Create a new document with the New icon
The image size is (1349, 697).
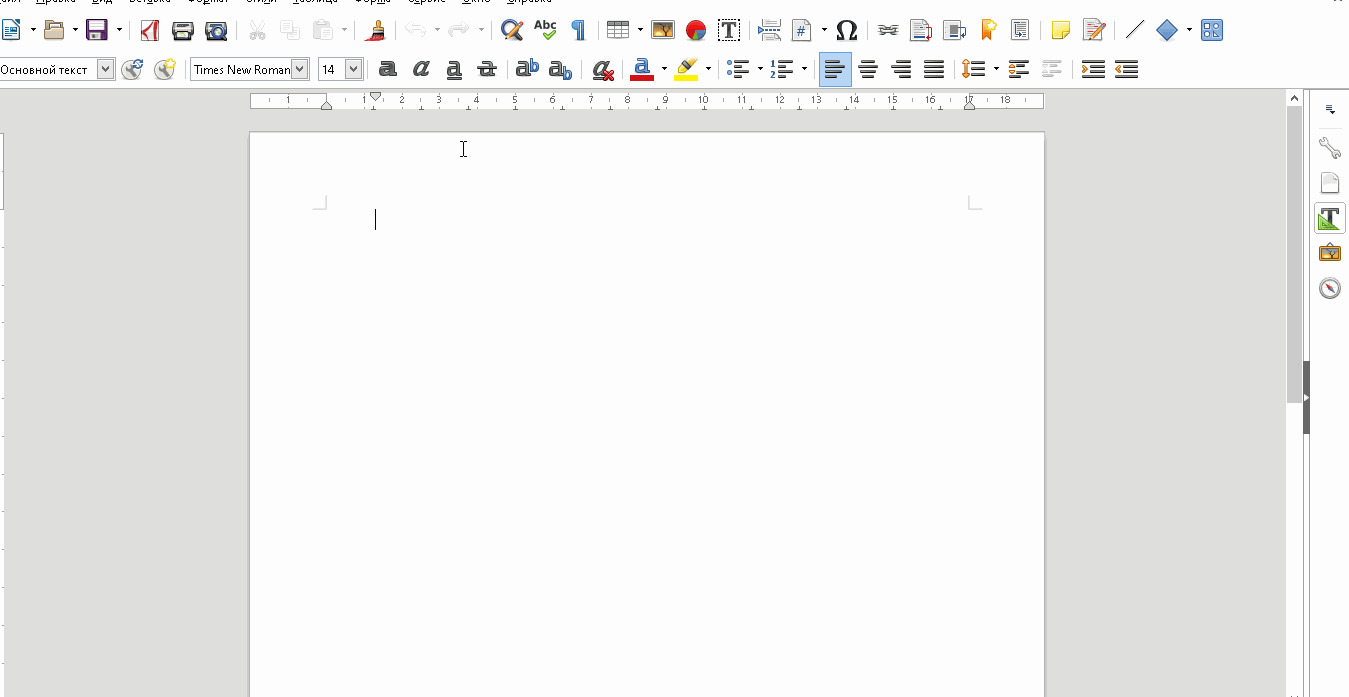click(x=11, y=30)
